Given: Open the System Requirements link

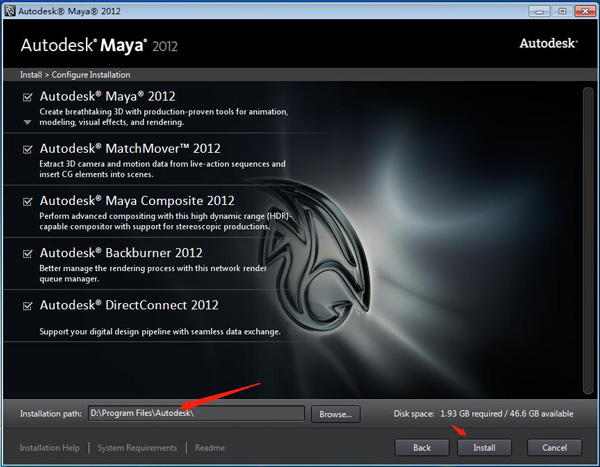Looking at the screenshot, I should point(137,447).
